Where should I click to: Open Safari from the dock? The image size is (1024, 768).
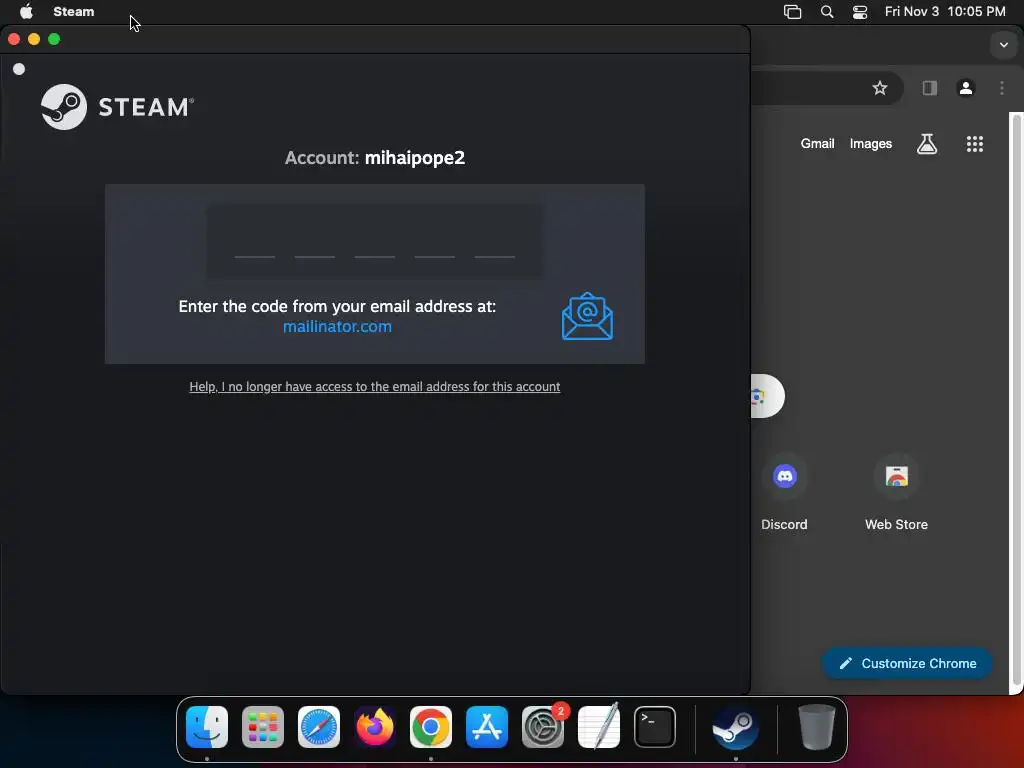[319, 727]
